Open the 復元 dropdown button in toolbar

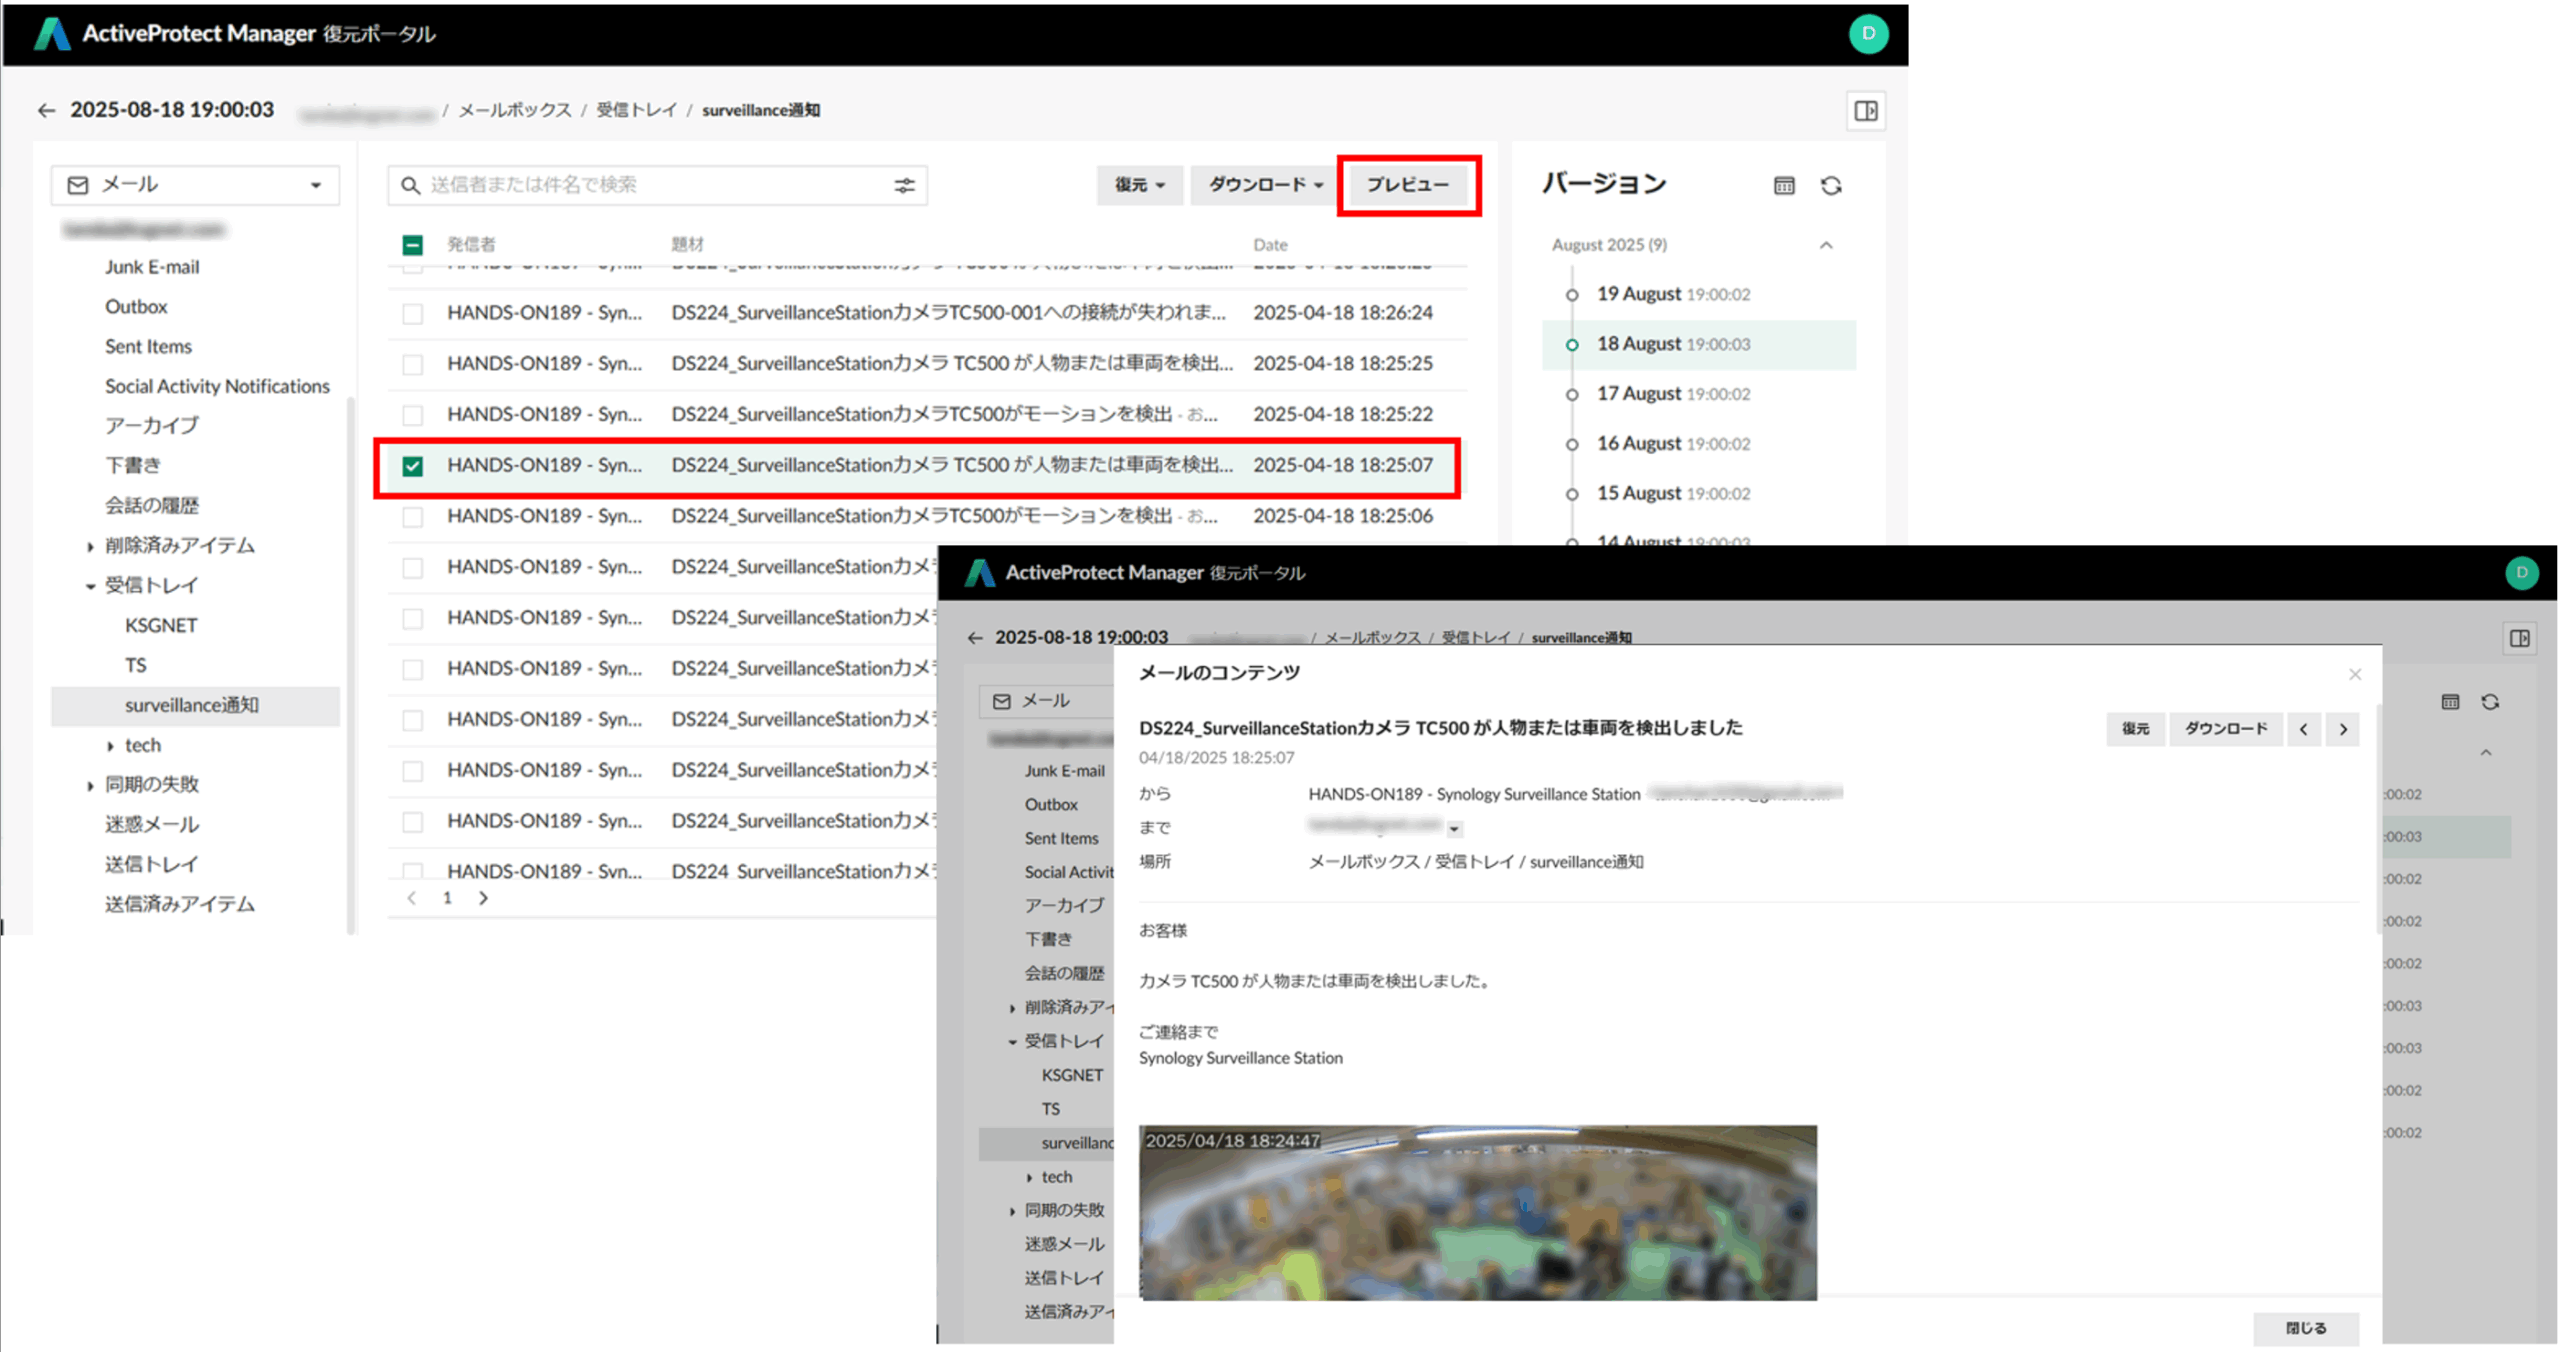tap(1139, 185)
